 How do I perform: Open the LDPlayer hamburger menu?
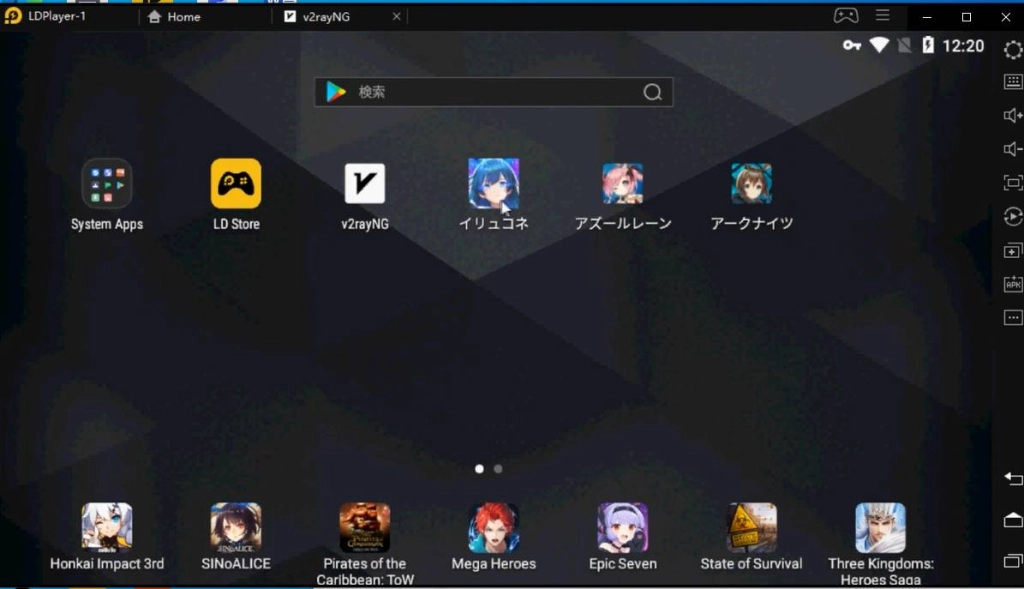[x=882, y=16]
